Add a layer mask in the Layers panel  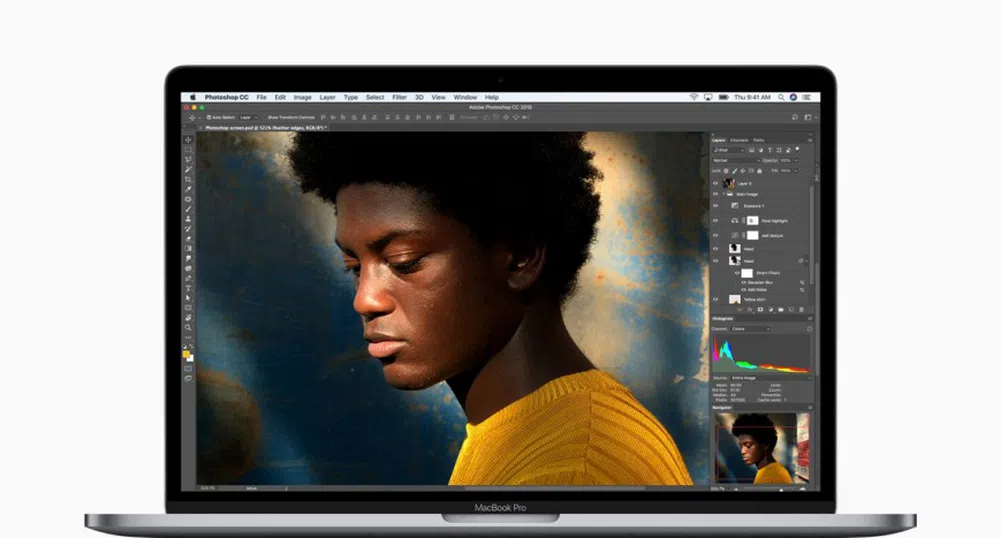760,310
